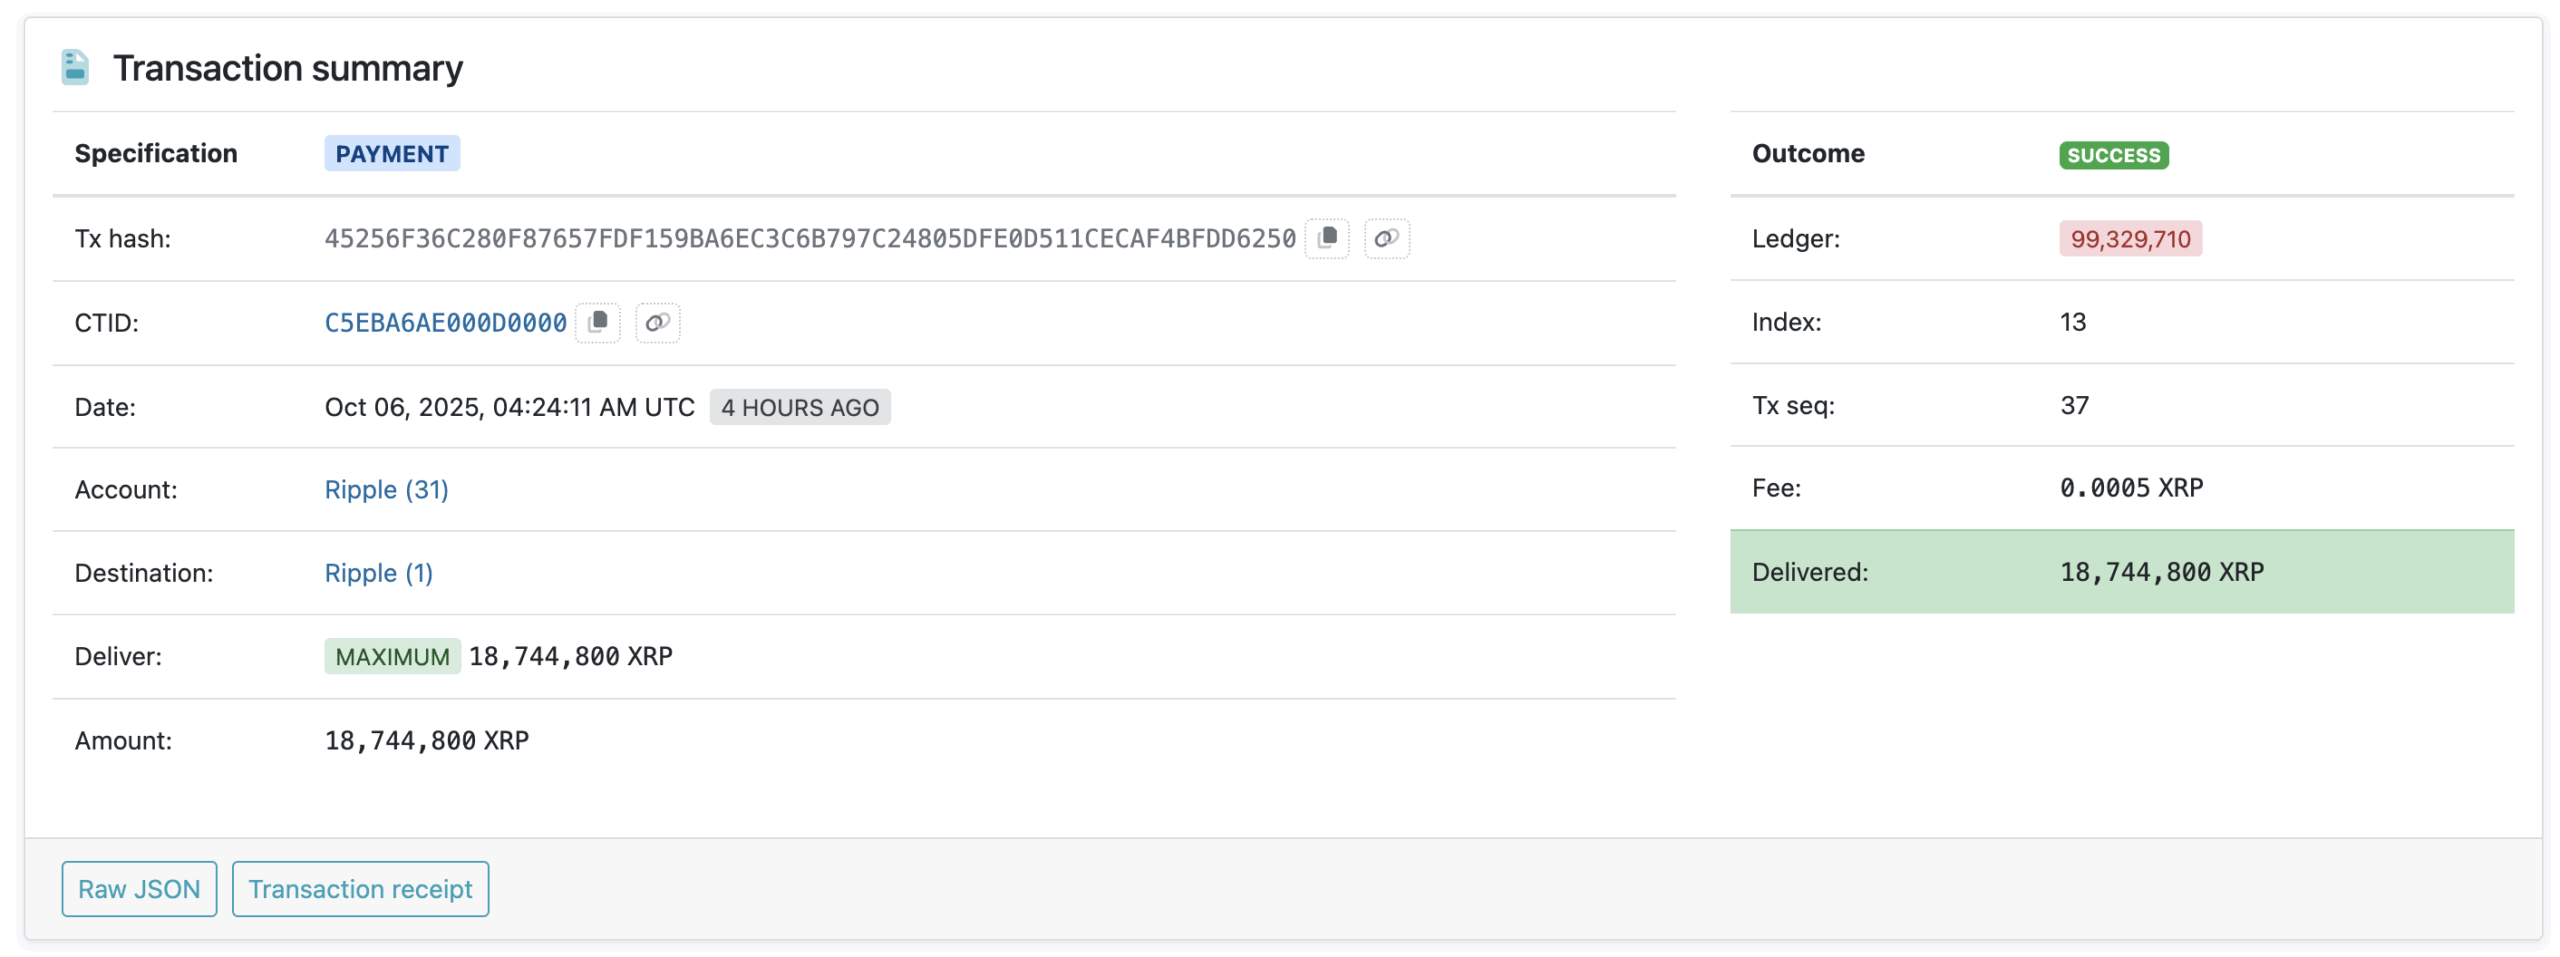Open the Ripple (1) destination link
The image size is (2560, 957).
pos(378,573)
